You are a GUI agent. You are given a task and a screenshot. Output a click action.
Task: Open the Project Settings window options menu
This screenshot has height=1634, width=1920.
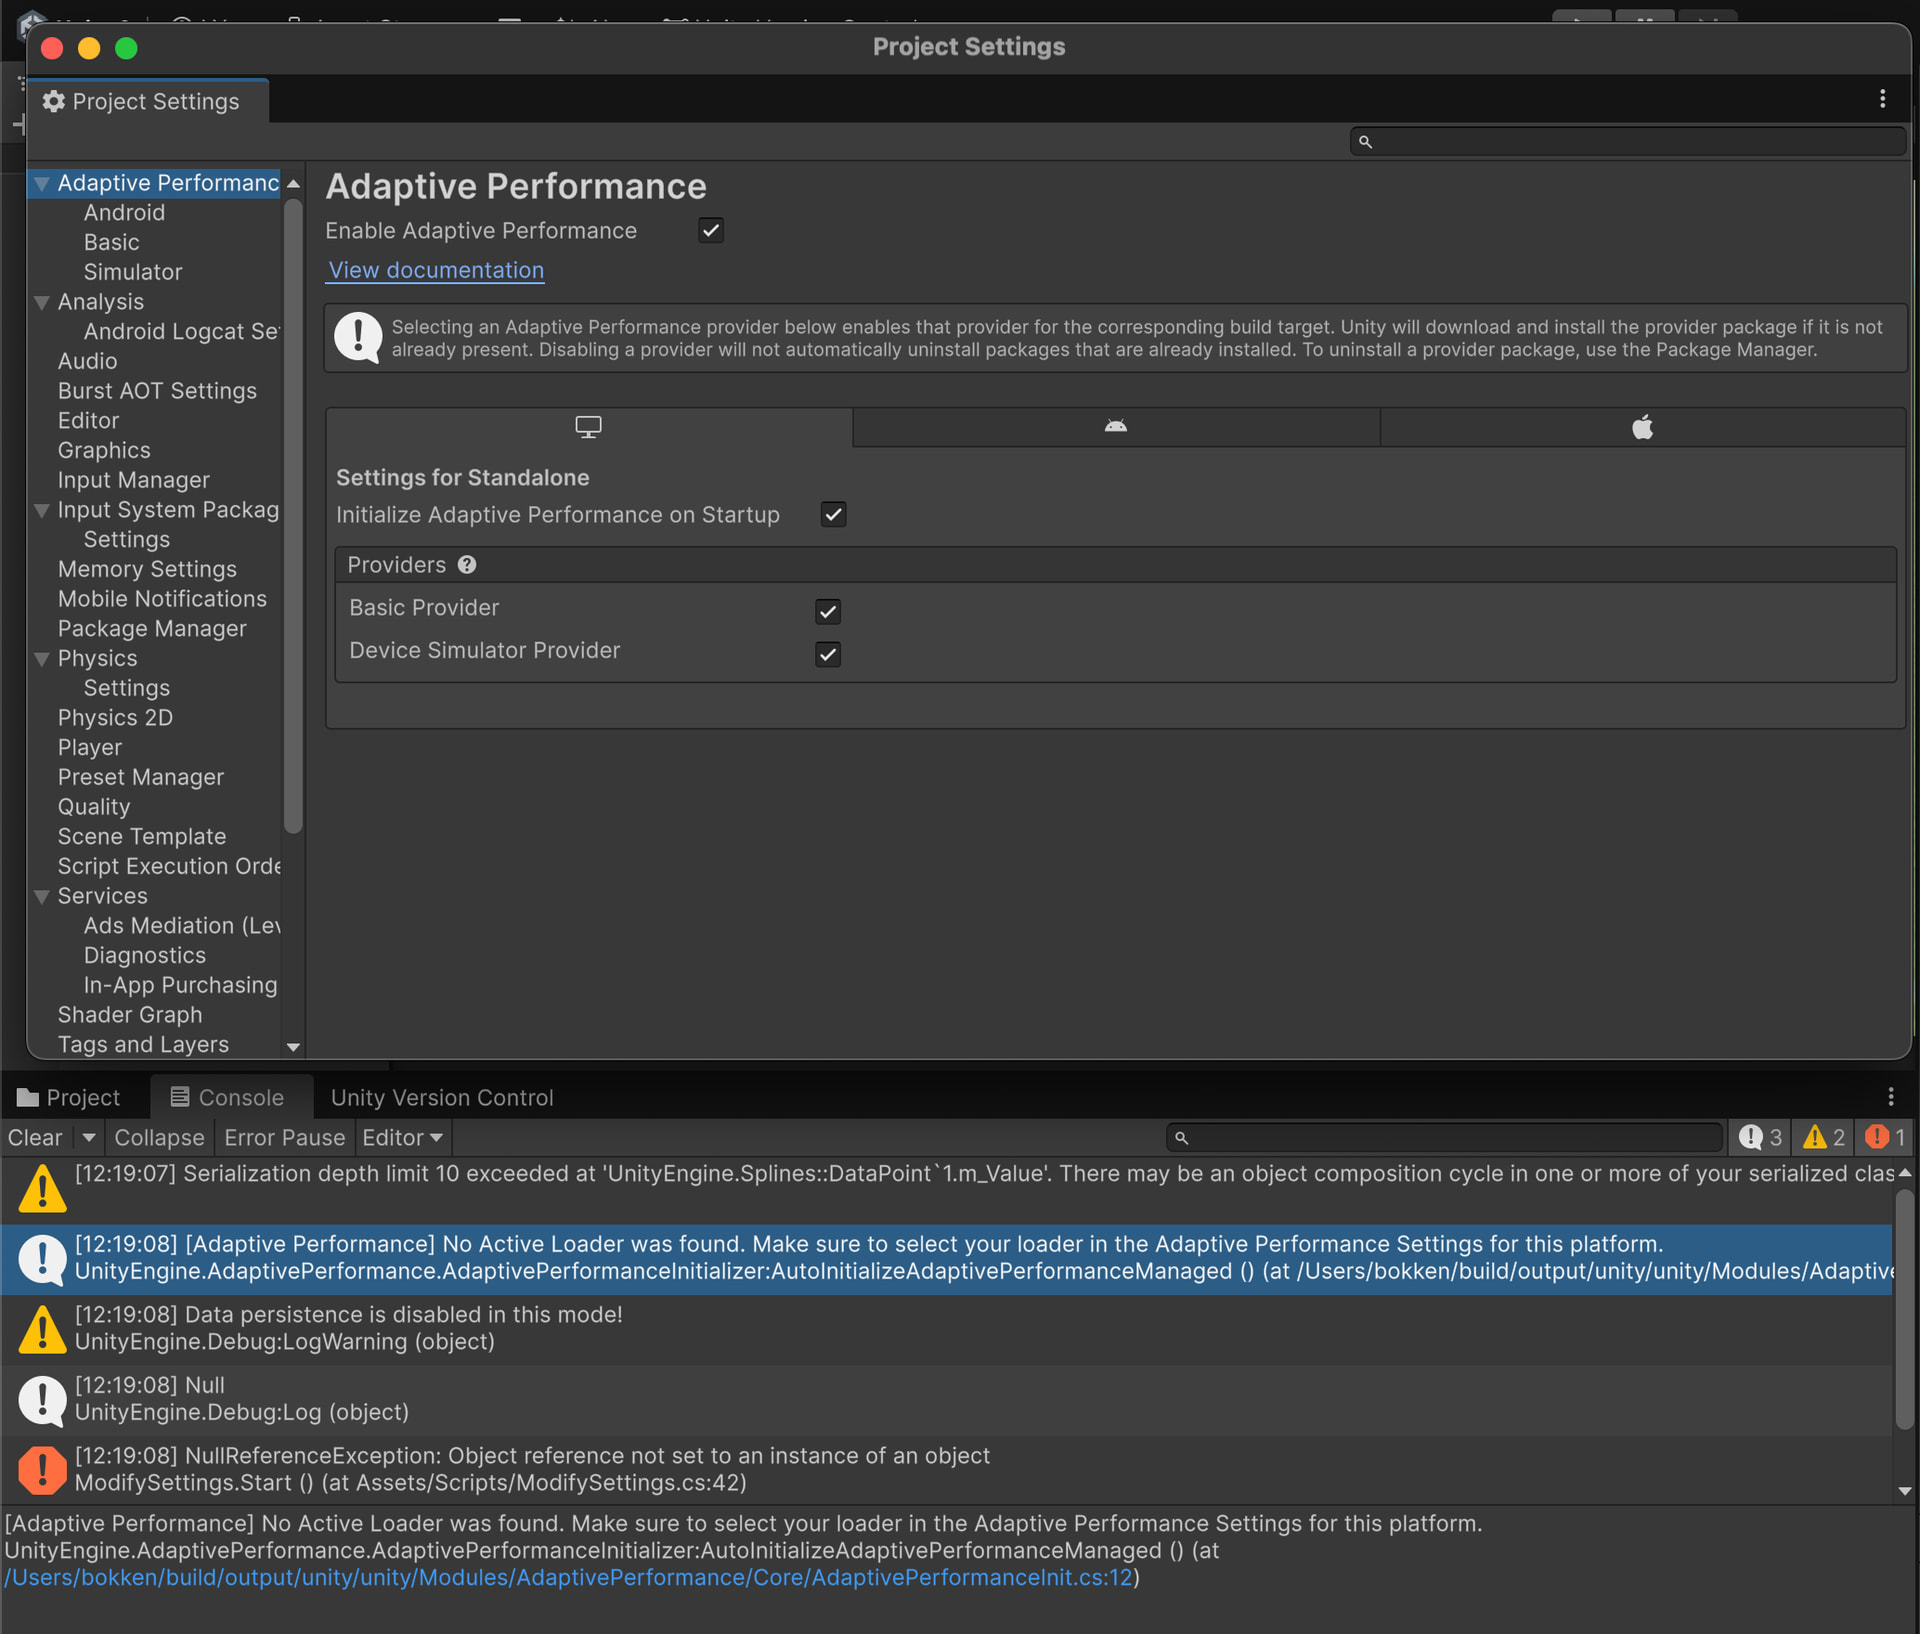[x=1883, y=98]
